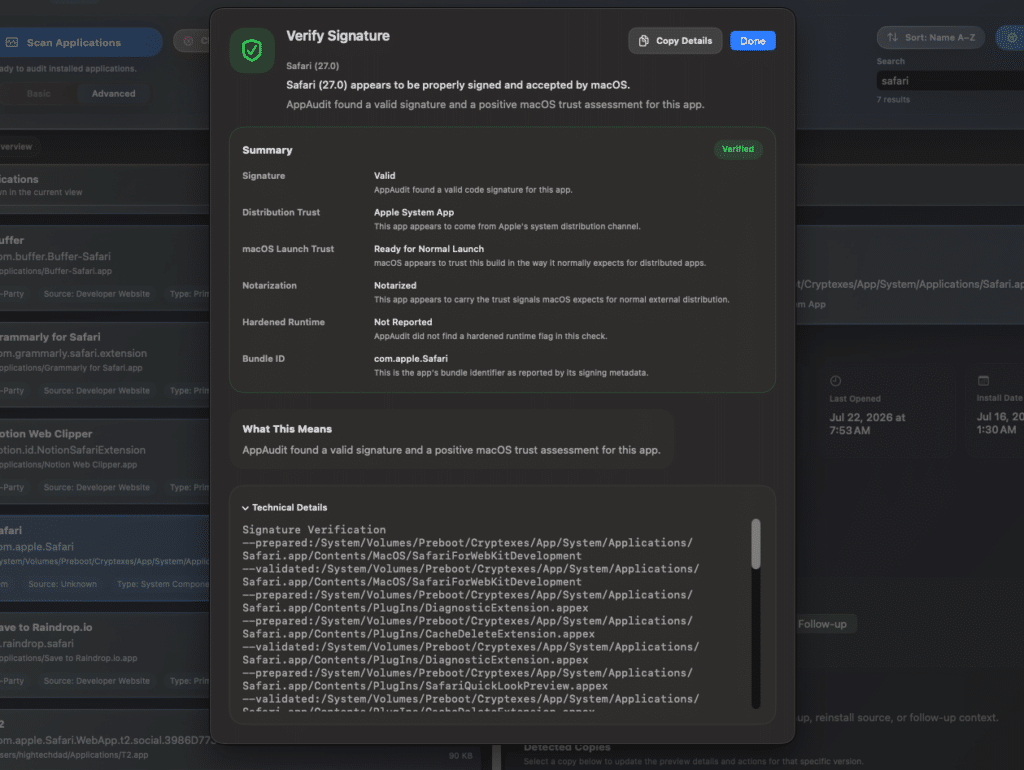Click the green shield verification icon
The image size is (1024, 770).
(x=252, y=50)
